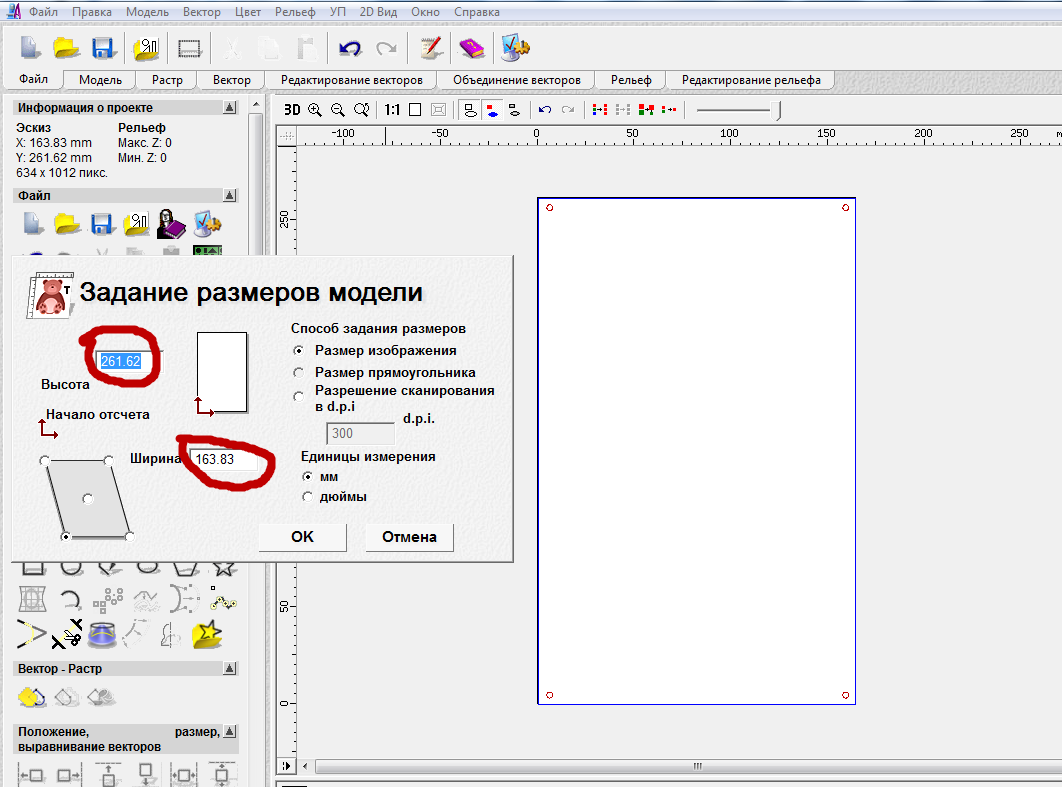1062x787 pixels.
Task: Open the 2D Вид menu
Action: [x=378, y=12]
